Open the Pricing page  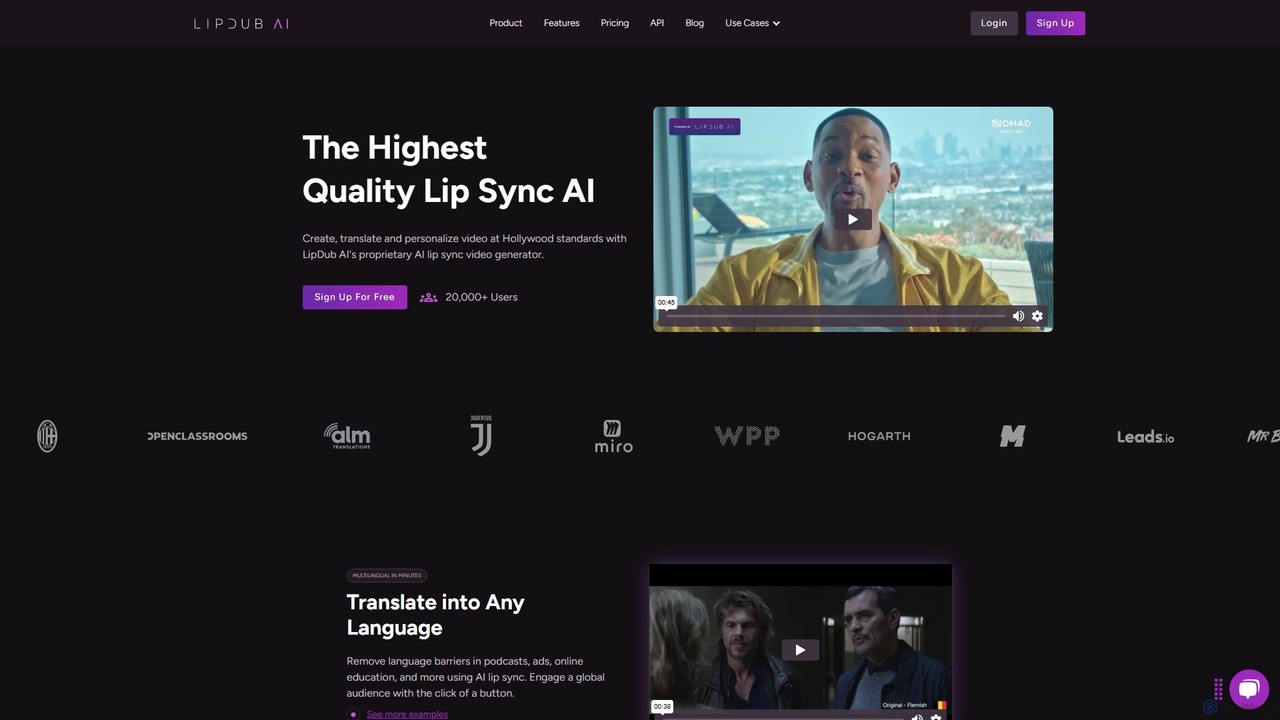[x=615, y=23]
